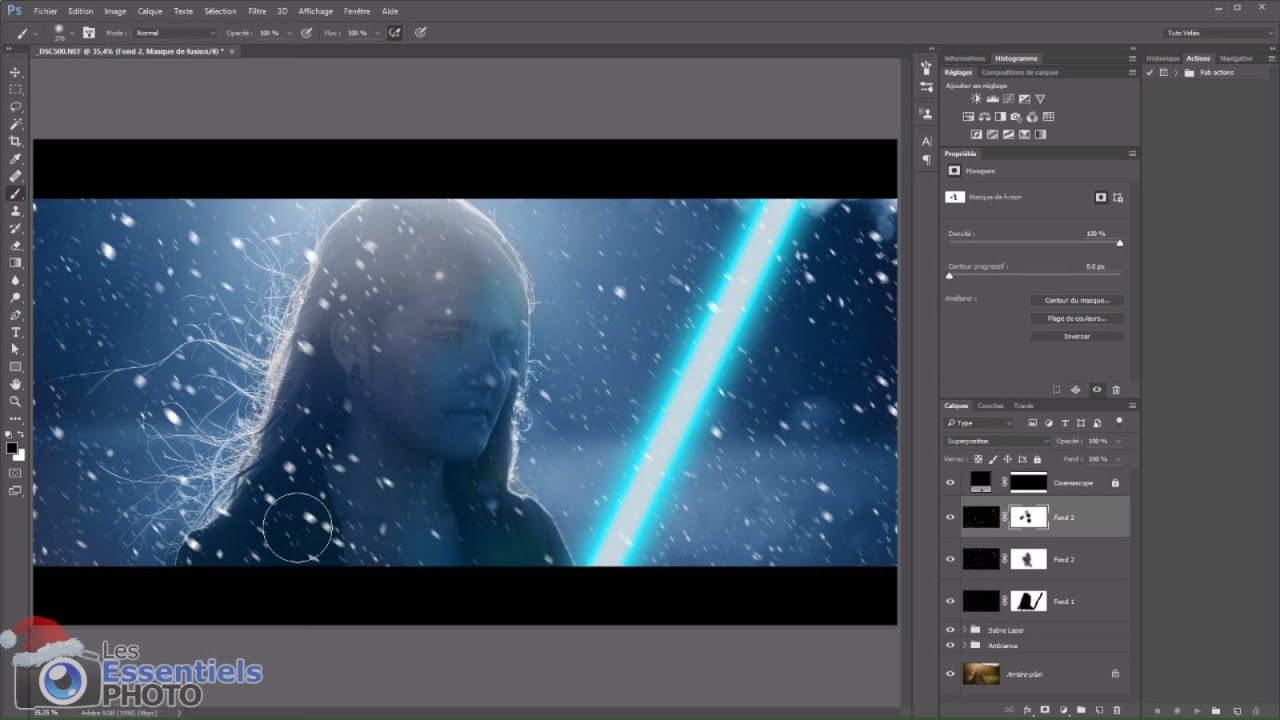Delete the mask using Properties trash icon
Screen dimensions: 1280x720
(1116, 390)
